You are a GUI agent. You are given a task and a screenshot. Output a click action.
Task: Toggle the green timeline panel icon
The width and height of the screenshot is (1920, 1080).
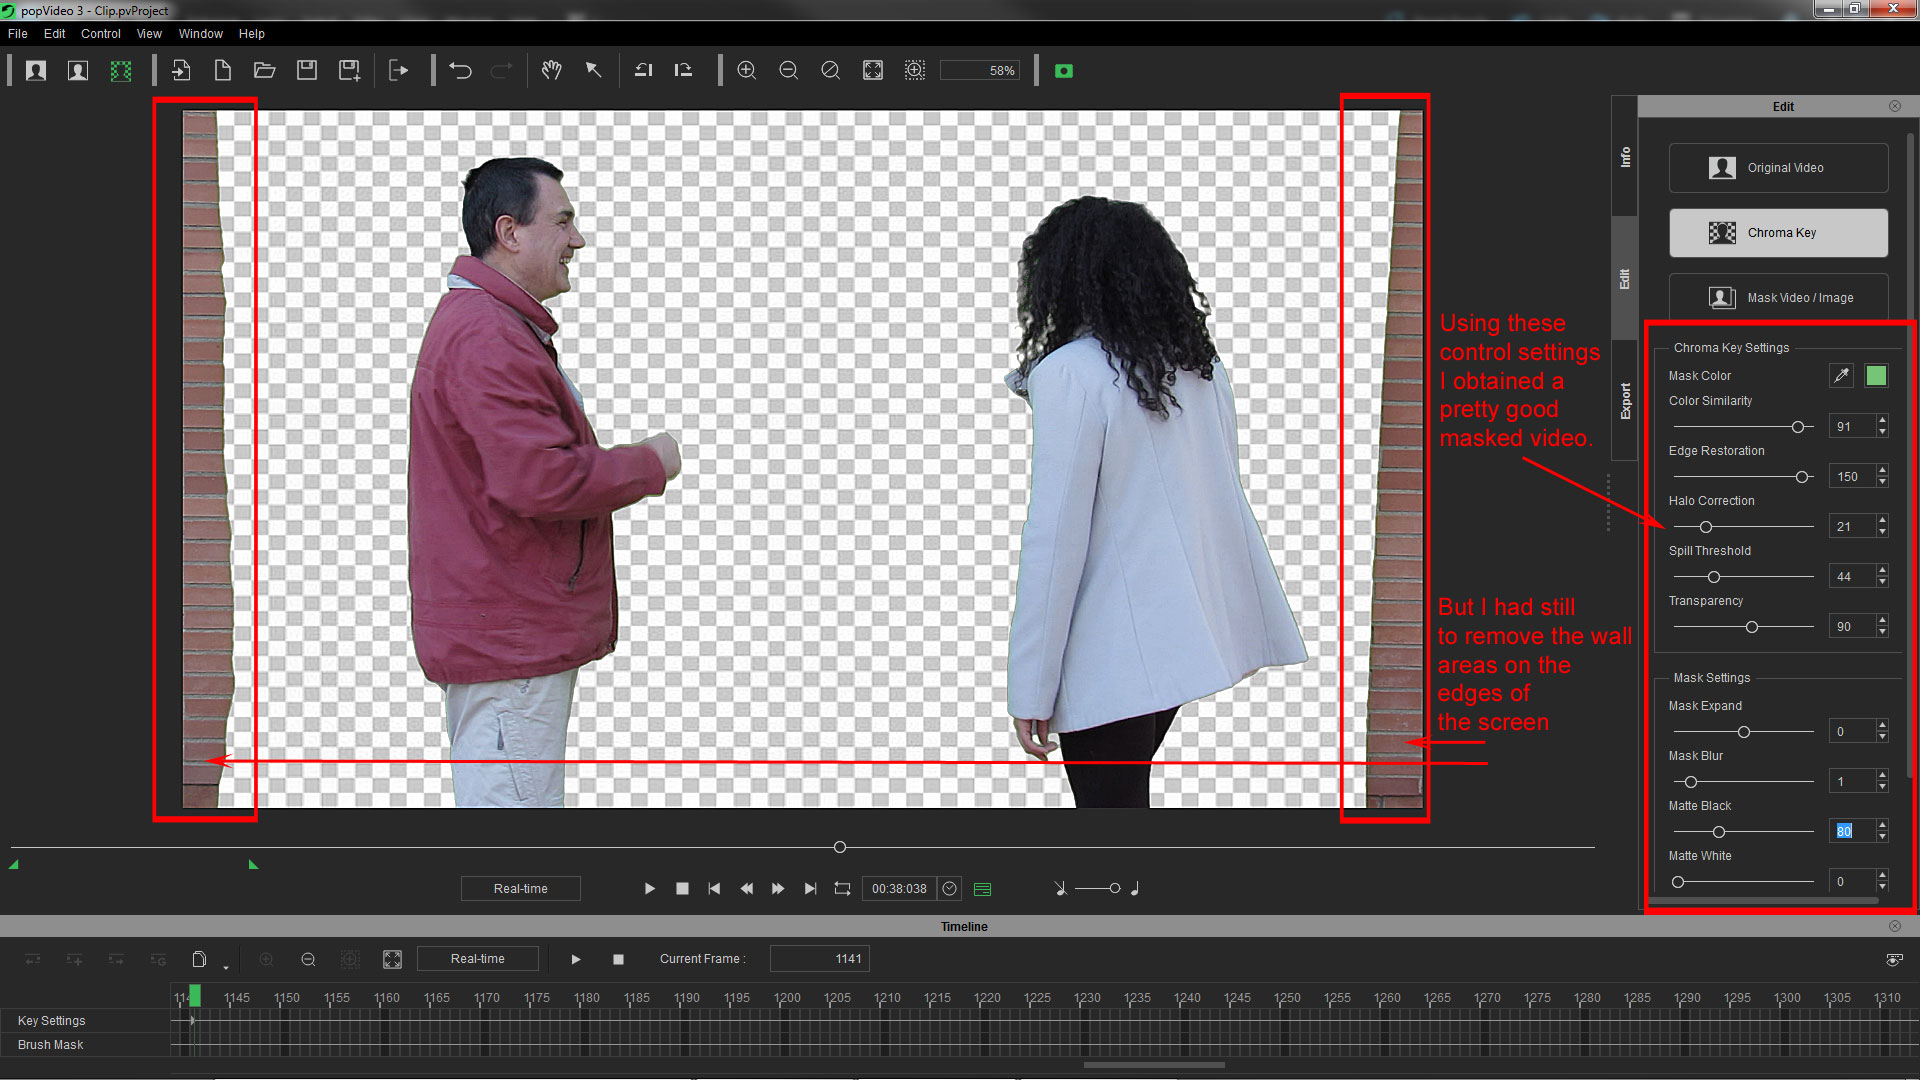982,889
